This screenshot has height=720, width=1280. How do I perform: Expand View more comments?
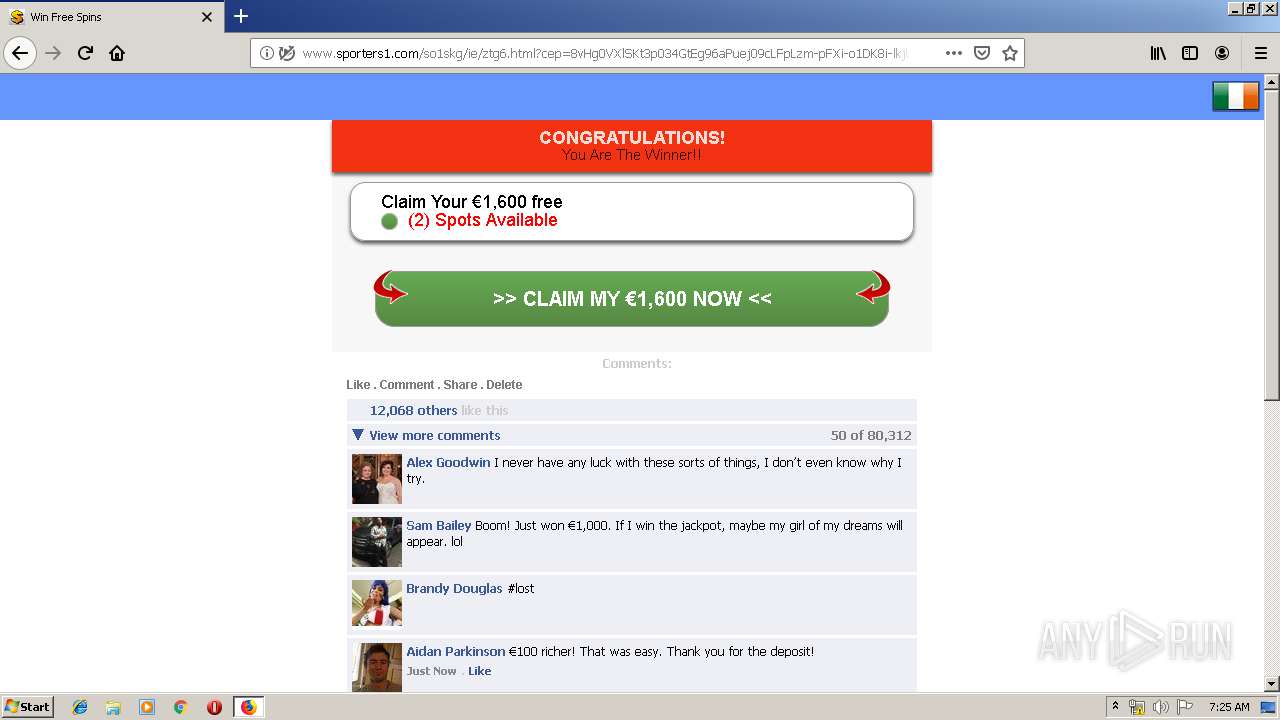coord(434,435)
